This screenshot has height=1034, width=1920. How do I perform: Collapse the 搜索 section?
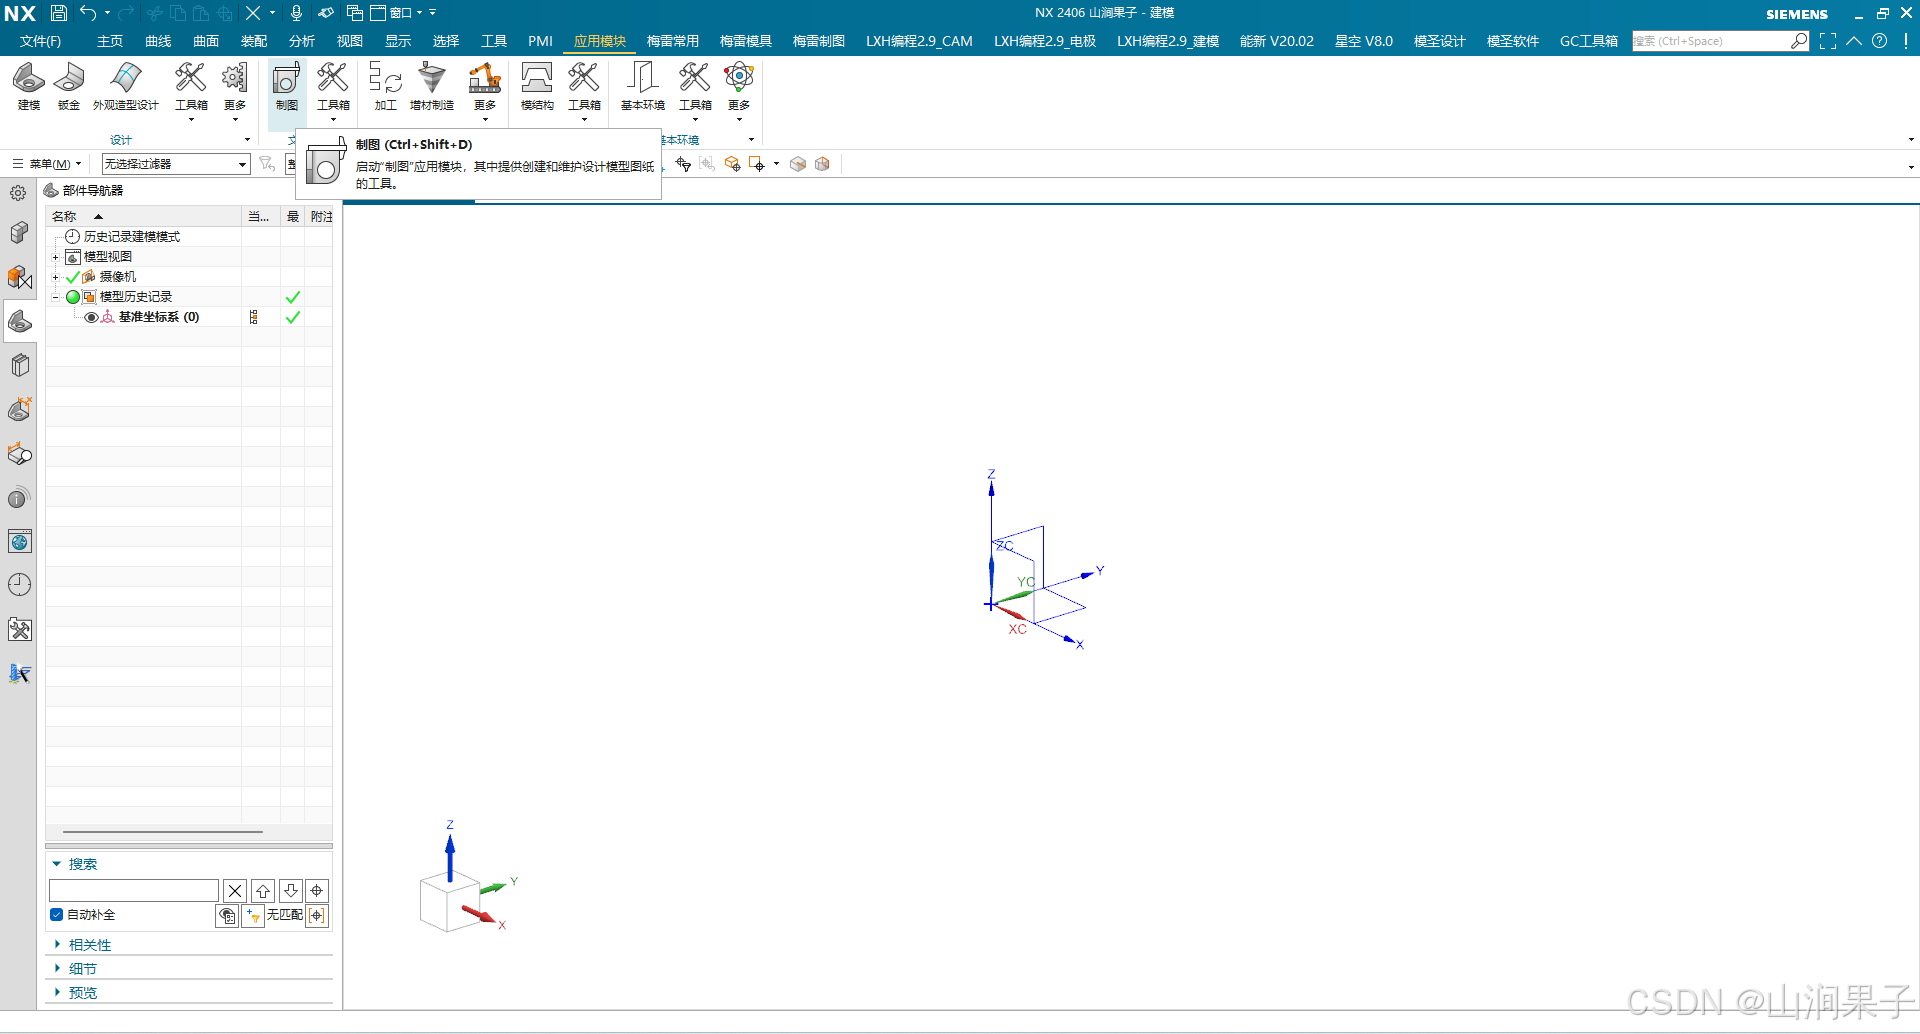pos(57,864)
